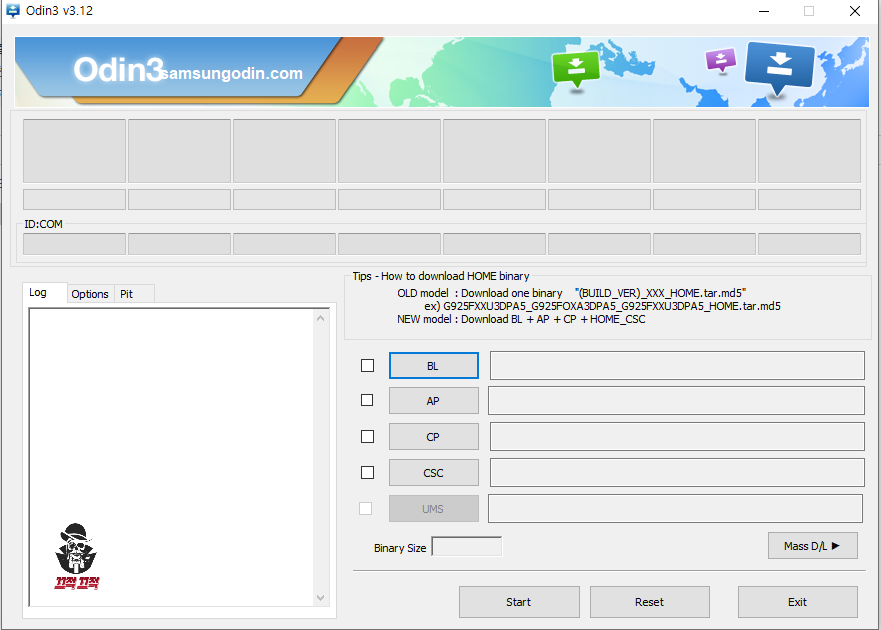The image size is (881, 630).
Task: Click the 'NEW model : Download BL + AP + CP + HOME_CSC' line
Action: coord(521,319)
